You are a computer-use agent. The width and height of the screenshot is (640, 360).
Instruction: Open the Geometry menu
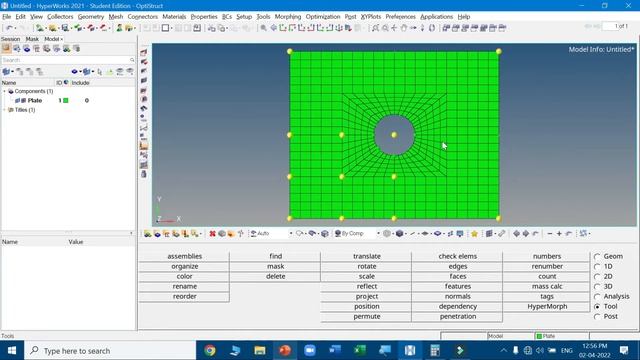91,17
